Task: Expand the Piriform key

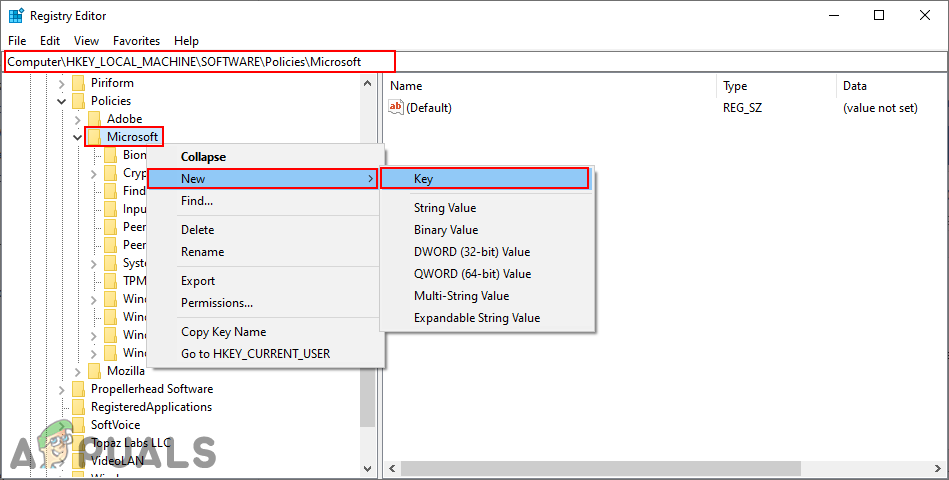Action: click(x=62, y=84)
